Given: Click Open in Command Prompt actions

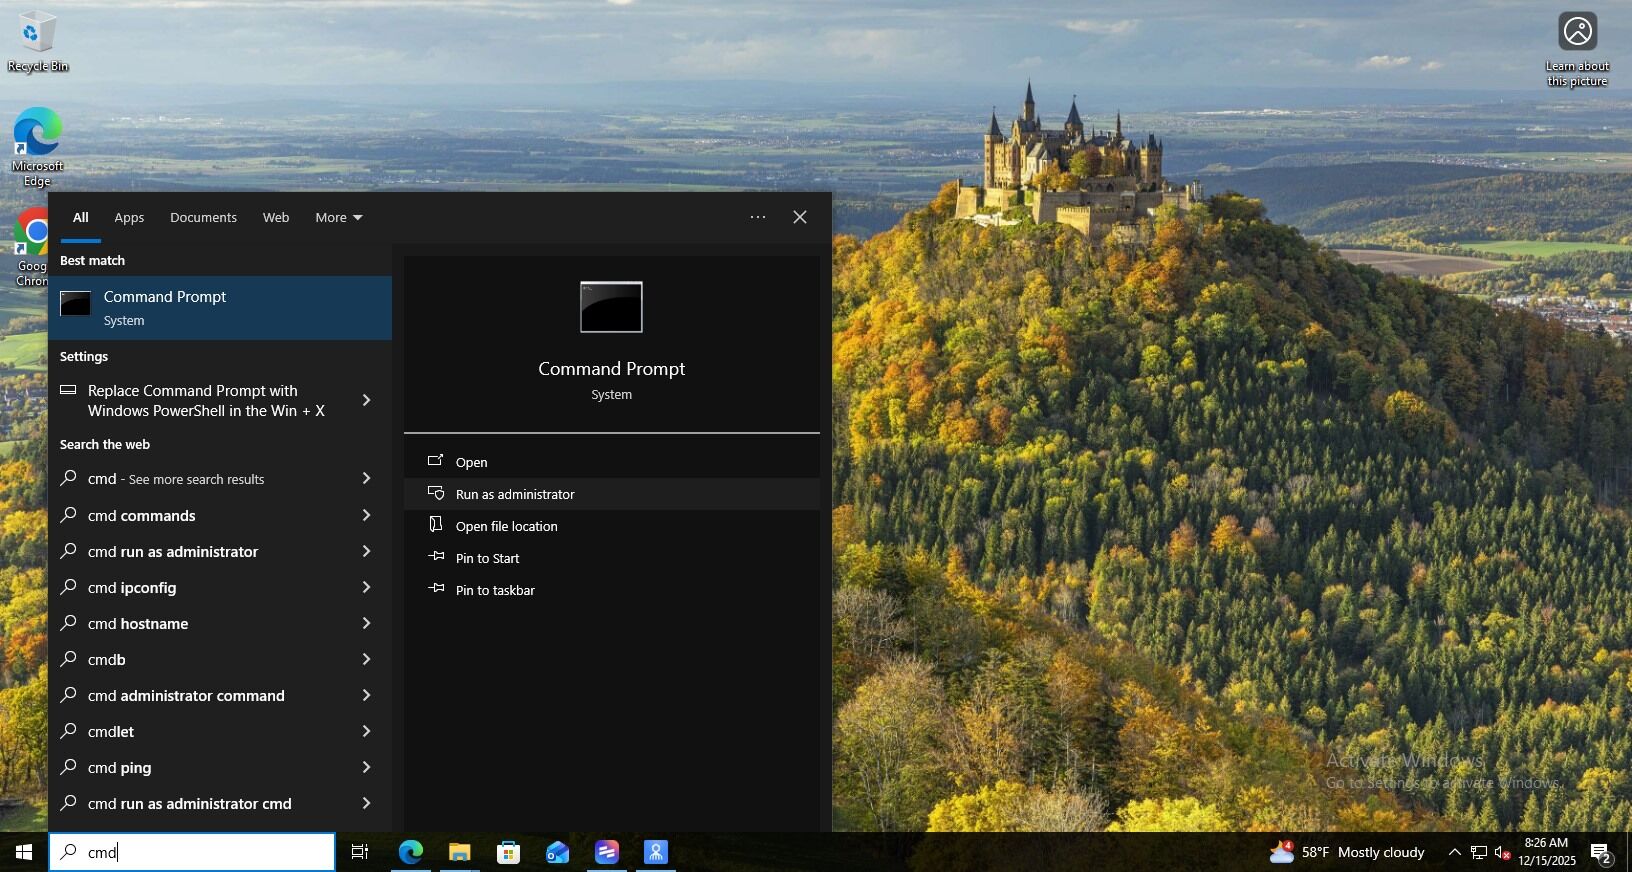Looking at the screenshot, I should [611, 462].
